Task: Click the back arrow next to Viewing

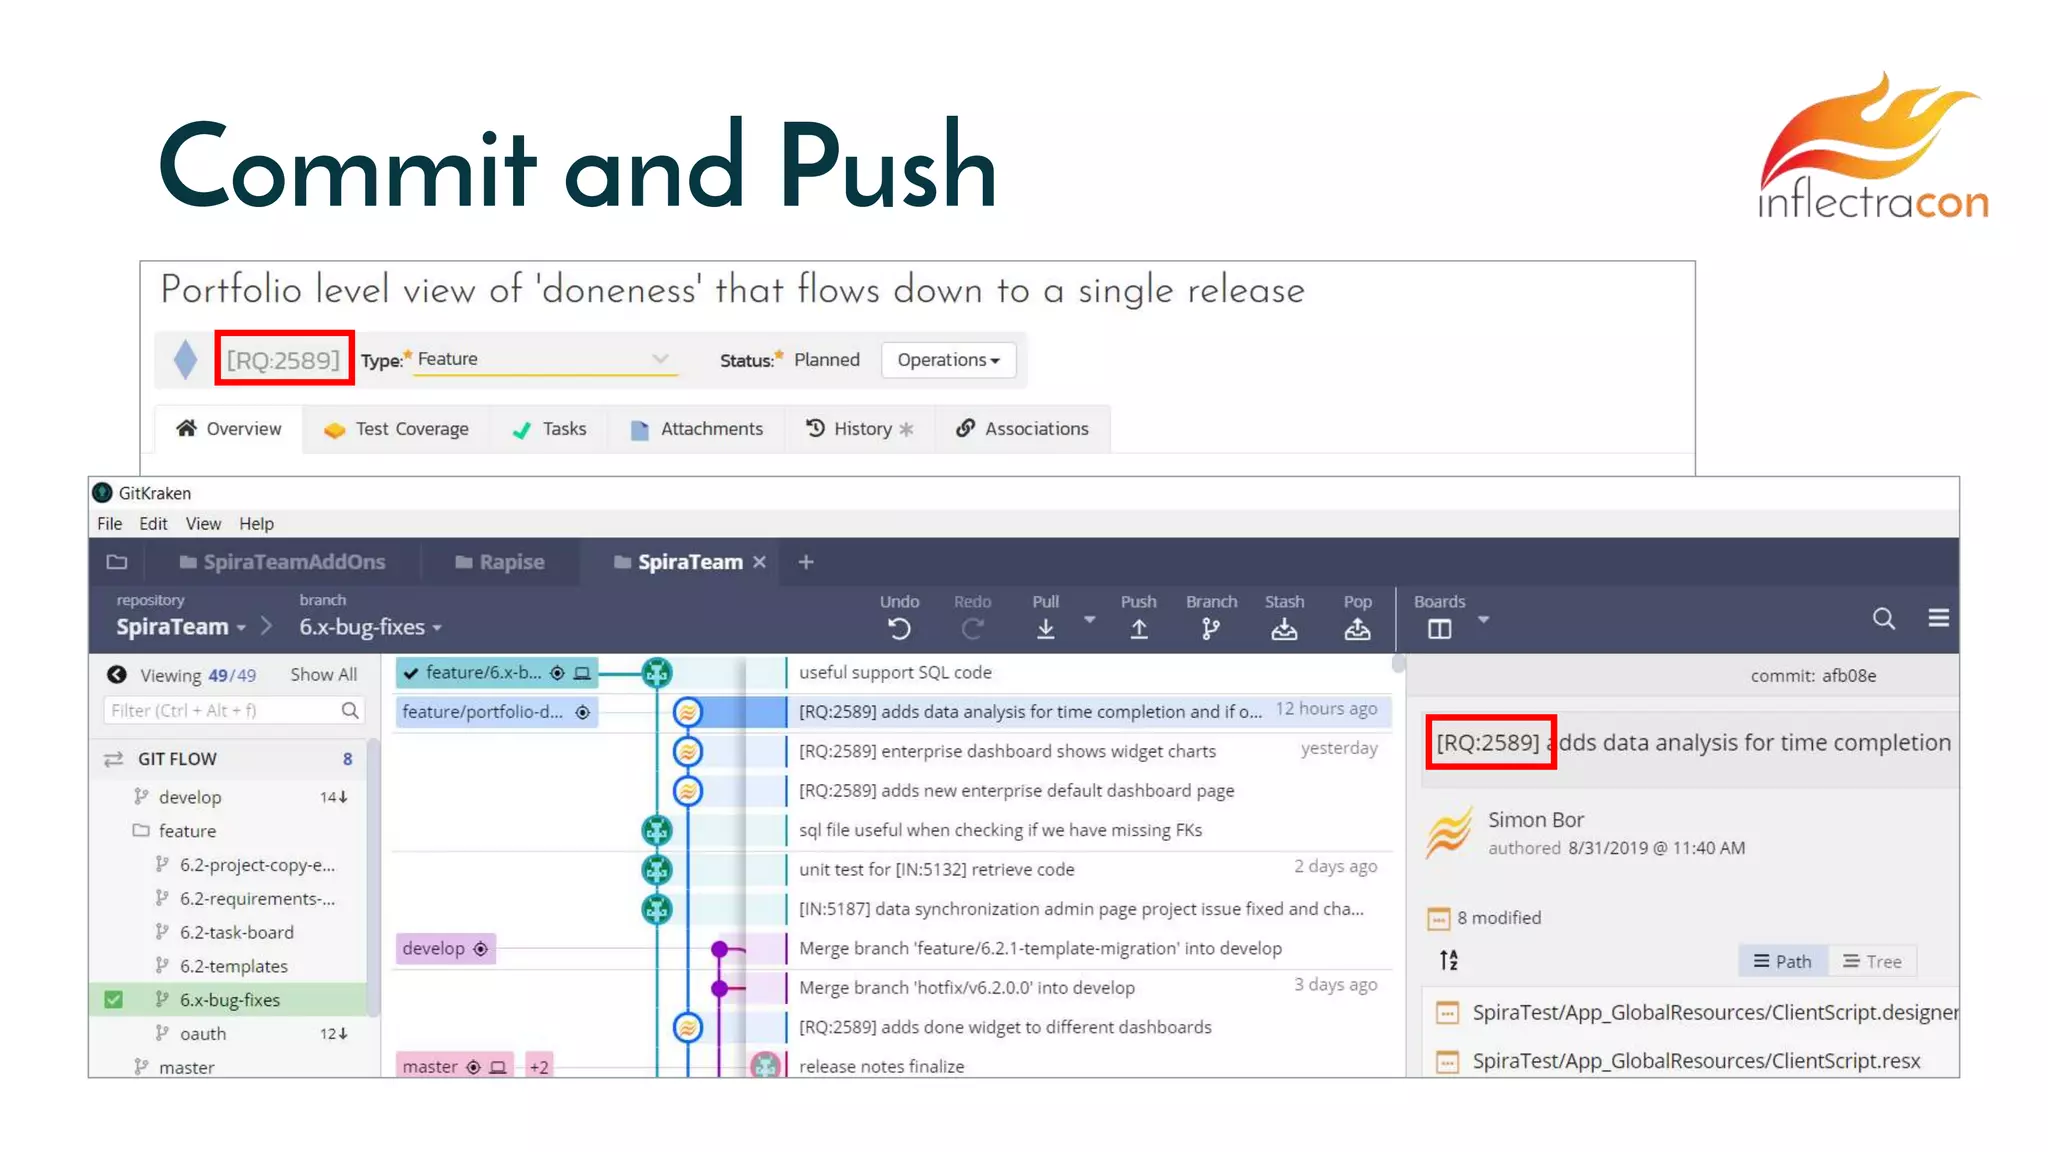Action: (117, 675)
